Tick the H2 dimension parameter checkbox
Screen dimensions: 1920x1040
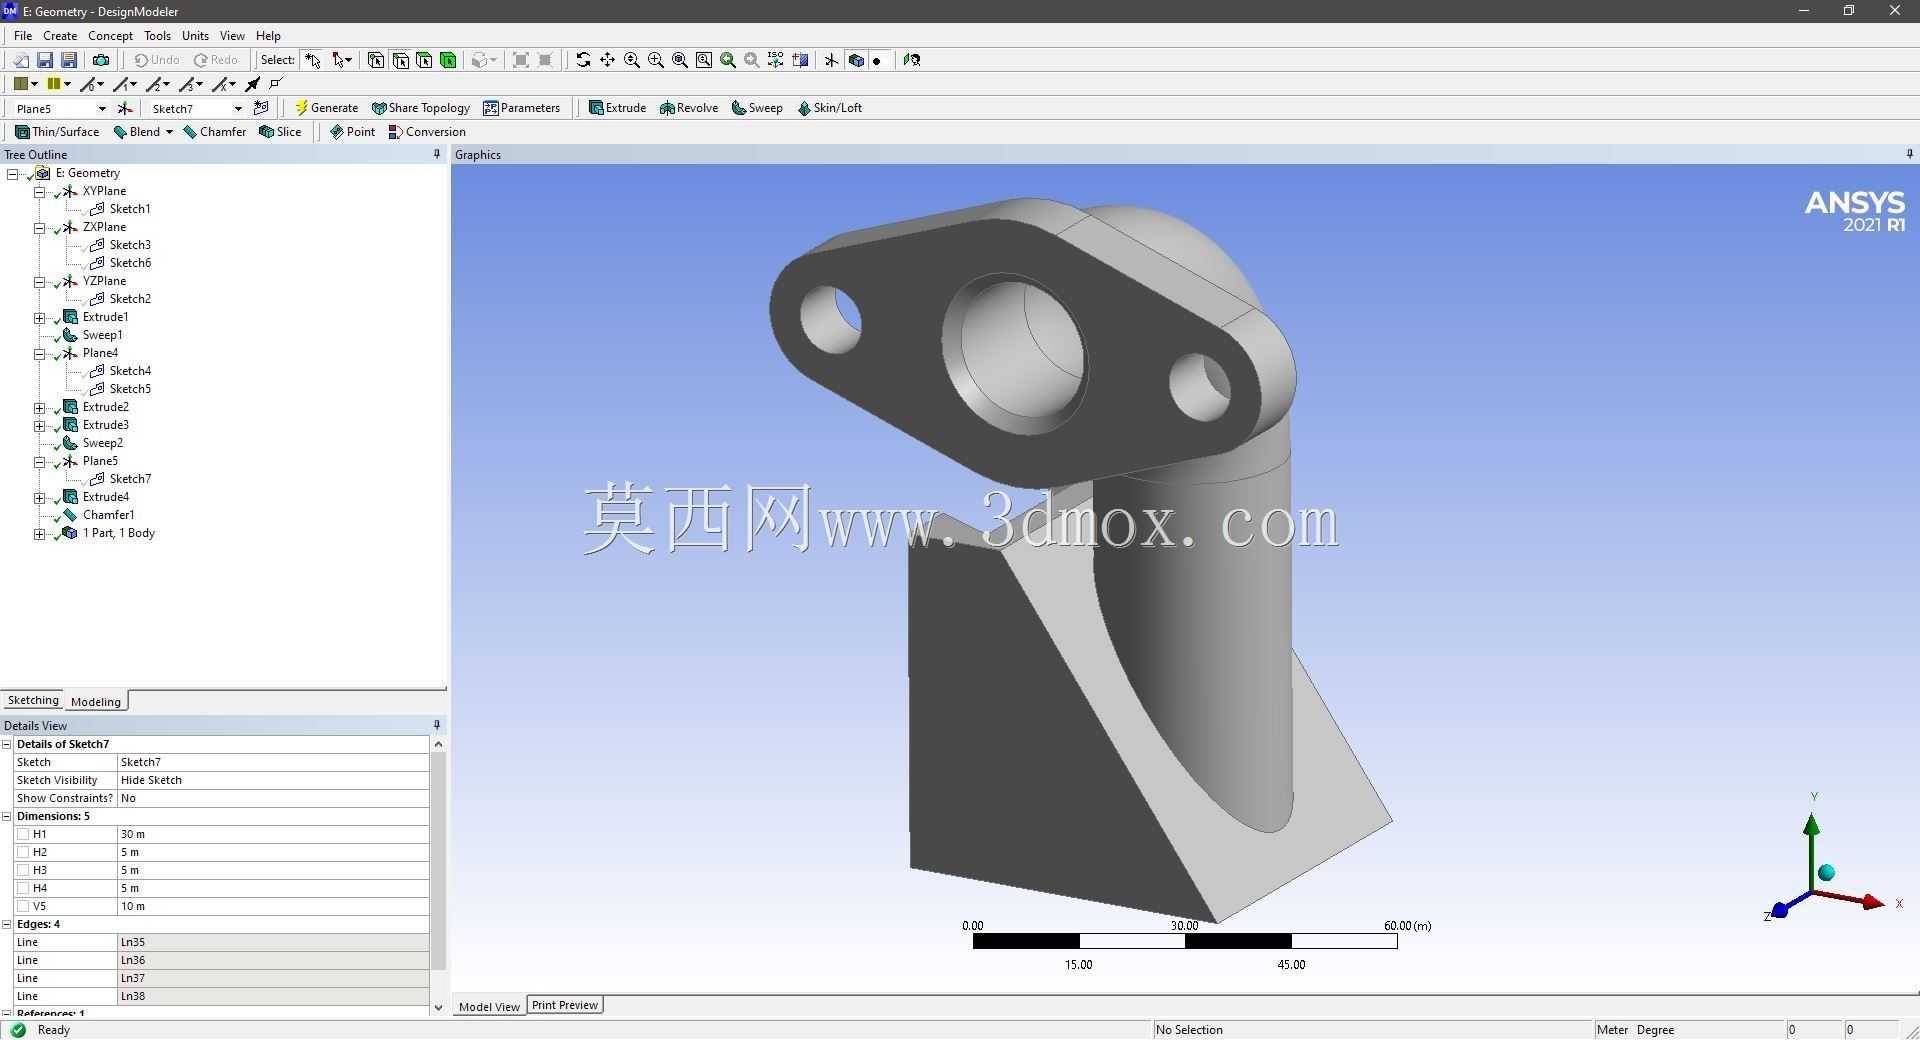23,852
